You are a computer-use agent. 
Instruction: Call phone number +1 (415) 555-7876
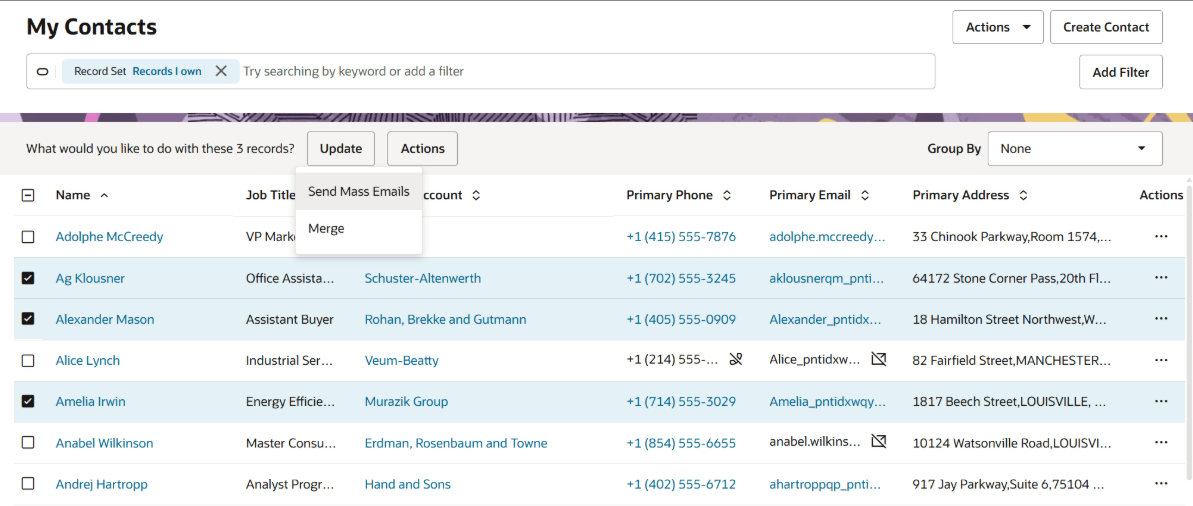[681, 237]
